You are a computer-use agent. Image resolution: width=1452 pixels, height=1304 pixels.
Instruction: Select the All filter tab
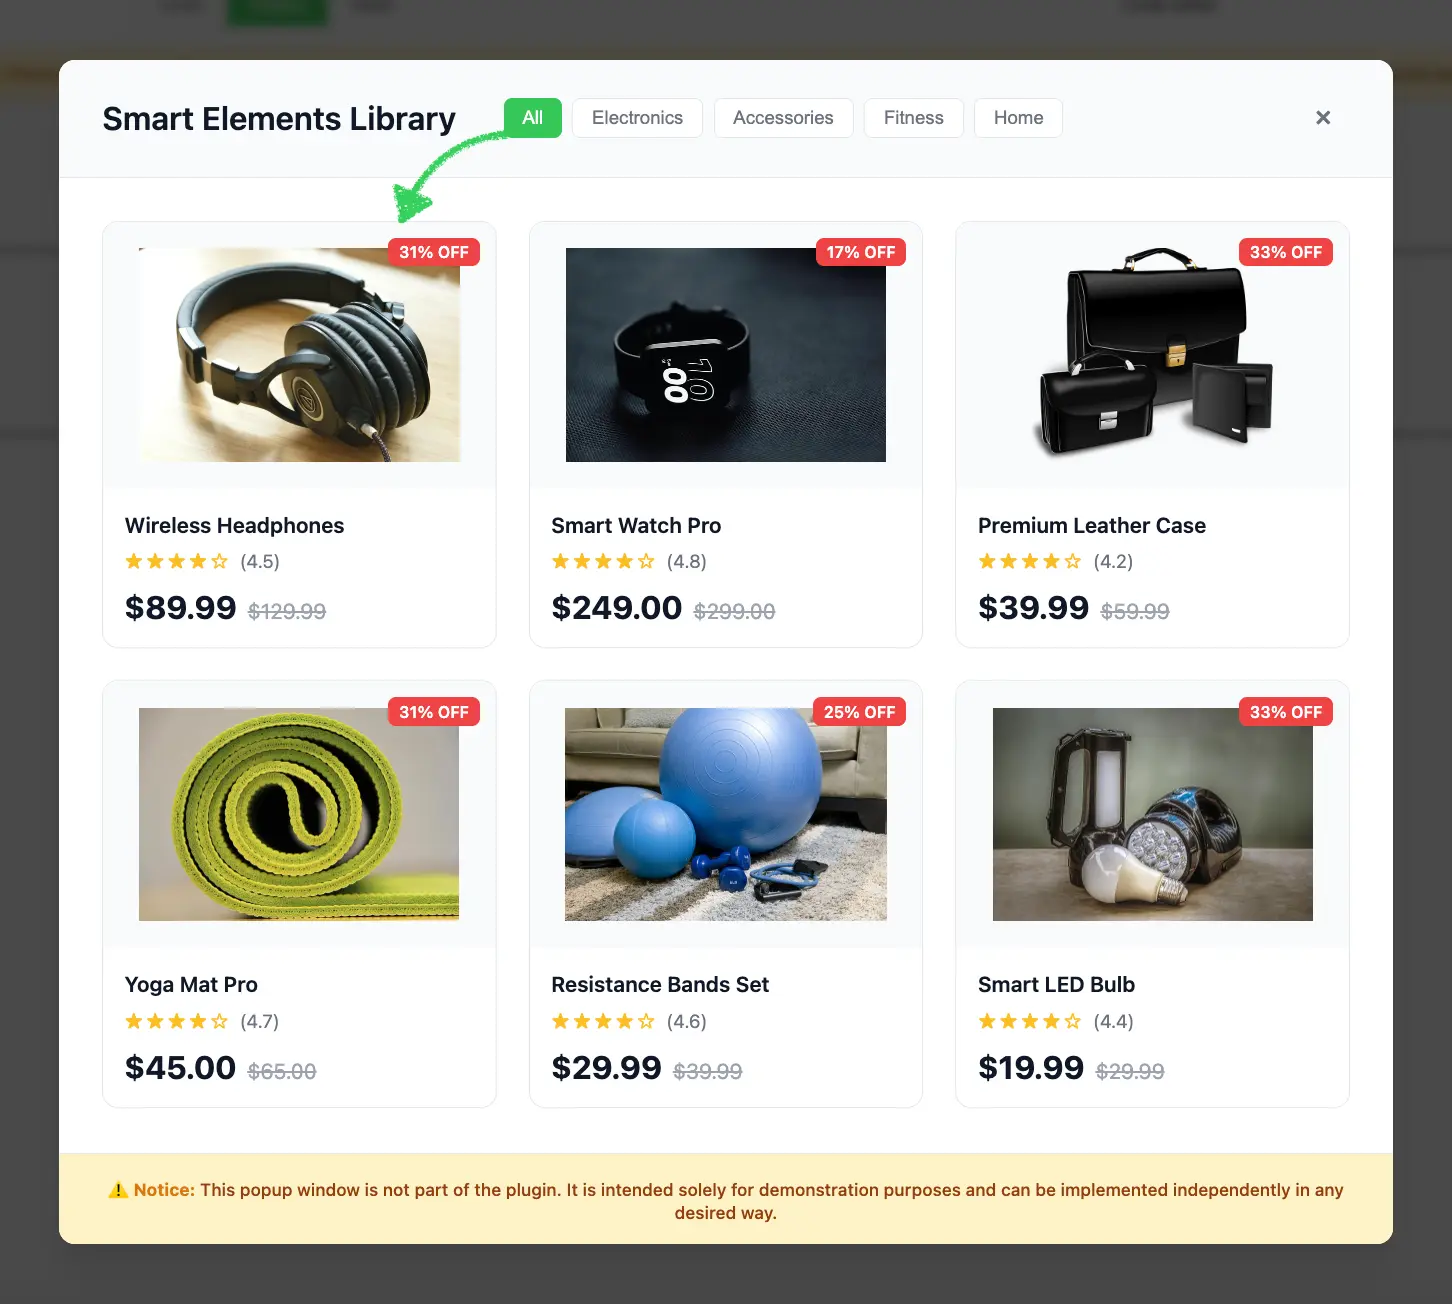(533, 118)
